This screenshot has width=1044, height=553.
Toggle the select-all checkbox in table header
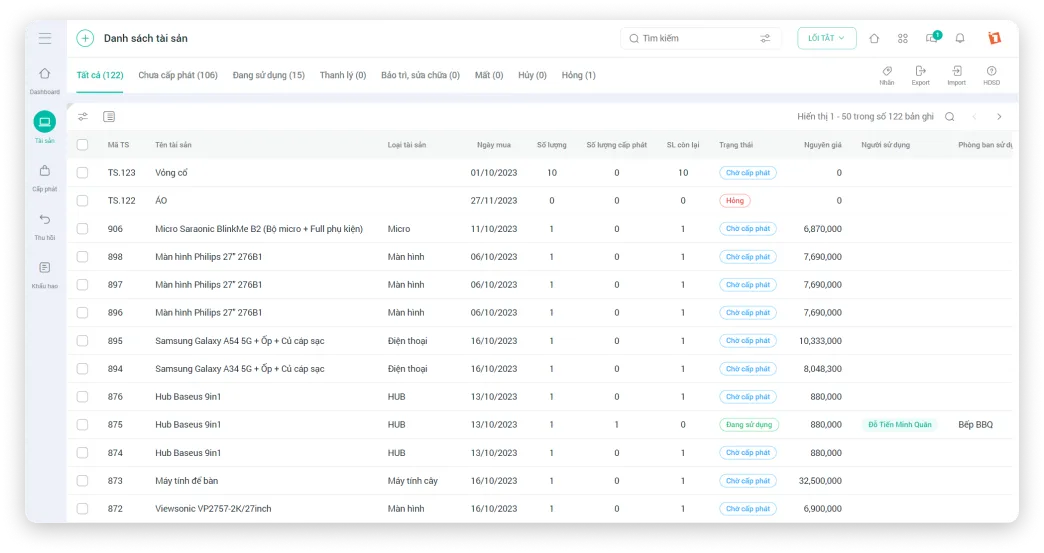coord(83,145)
